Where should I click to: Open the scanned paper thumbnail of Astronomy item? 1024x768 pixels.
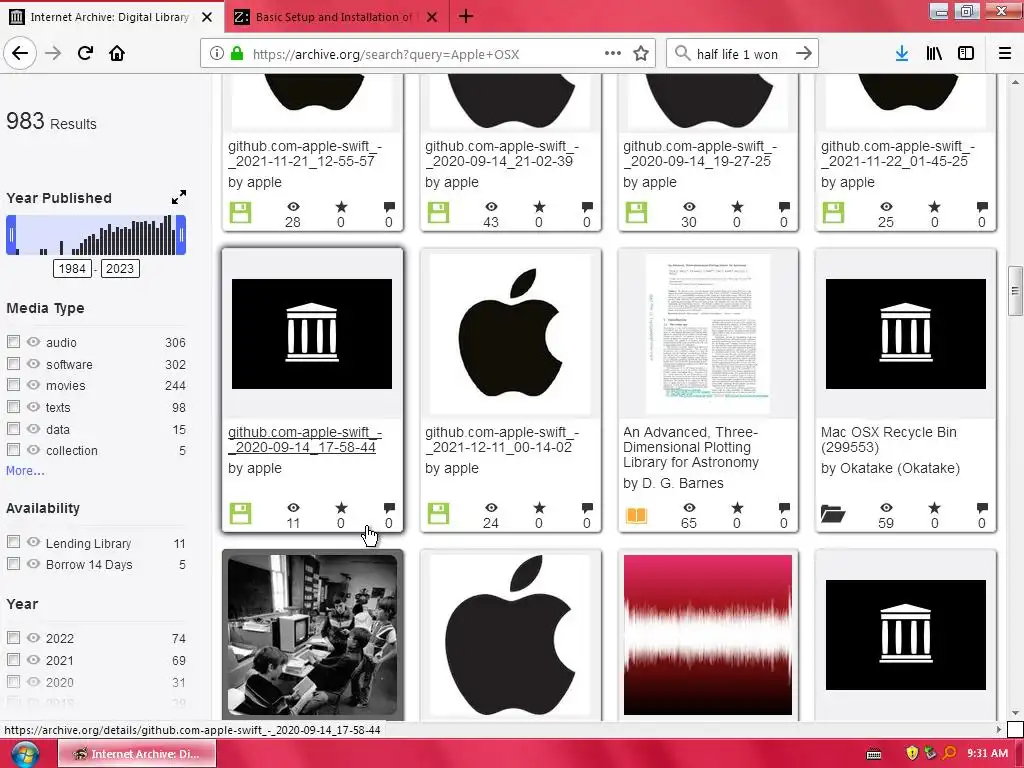coord(708,334)
